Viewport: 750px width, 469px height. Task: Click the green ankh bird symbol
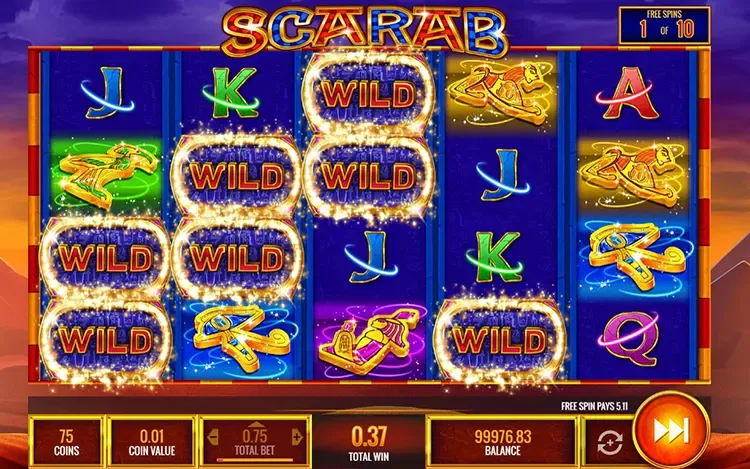click(106, 175)
